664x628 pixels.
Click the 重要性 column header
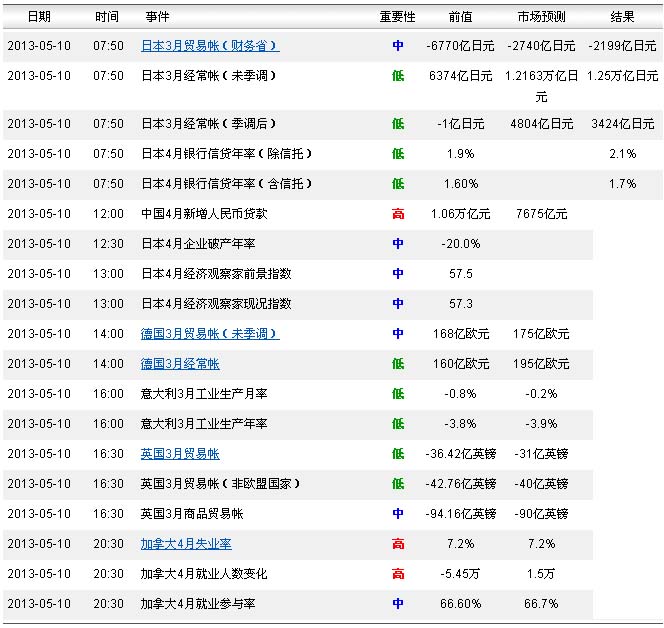point(397,17)
